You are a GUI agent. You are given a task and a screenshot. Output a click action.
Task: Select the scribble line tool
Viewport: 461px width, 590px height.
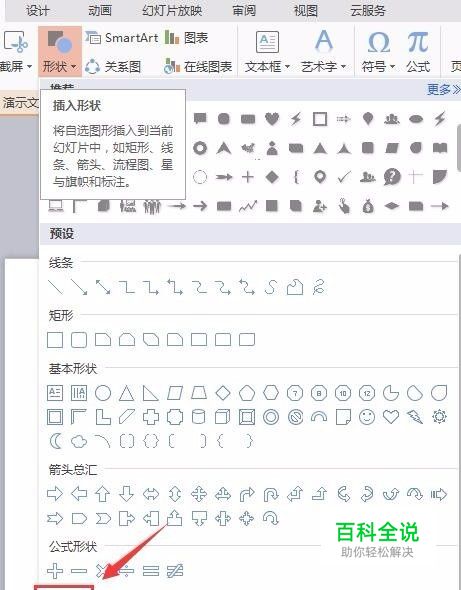(x=319, y=287)
